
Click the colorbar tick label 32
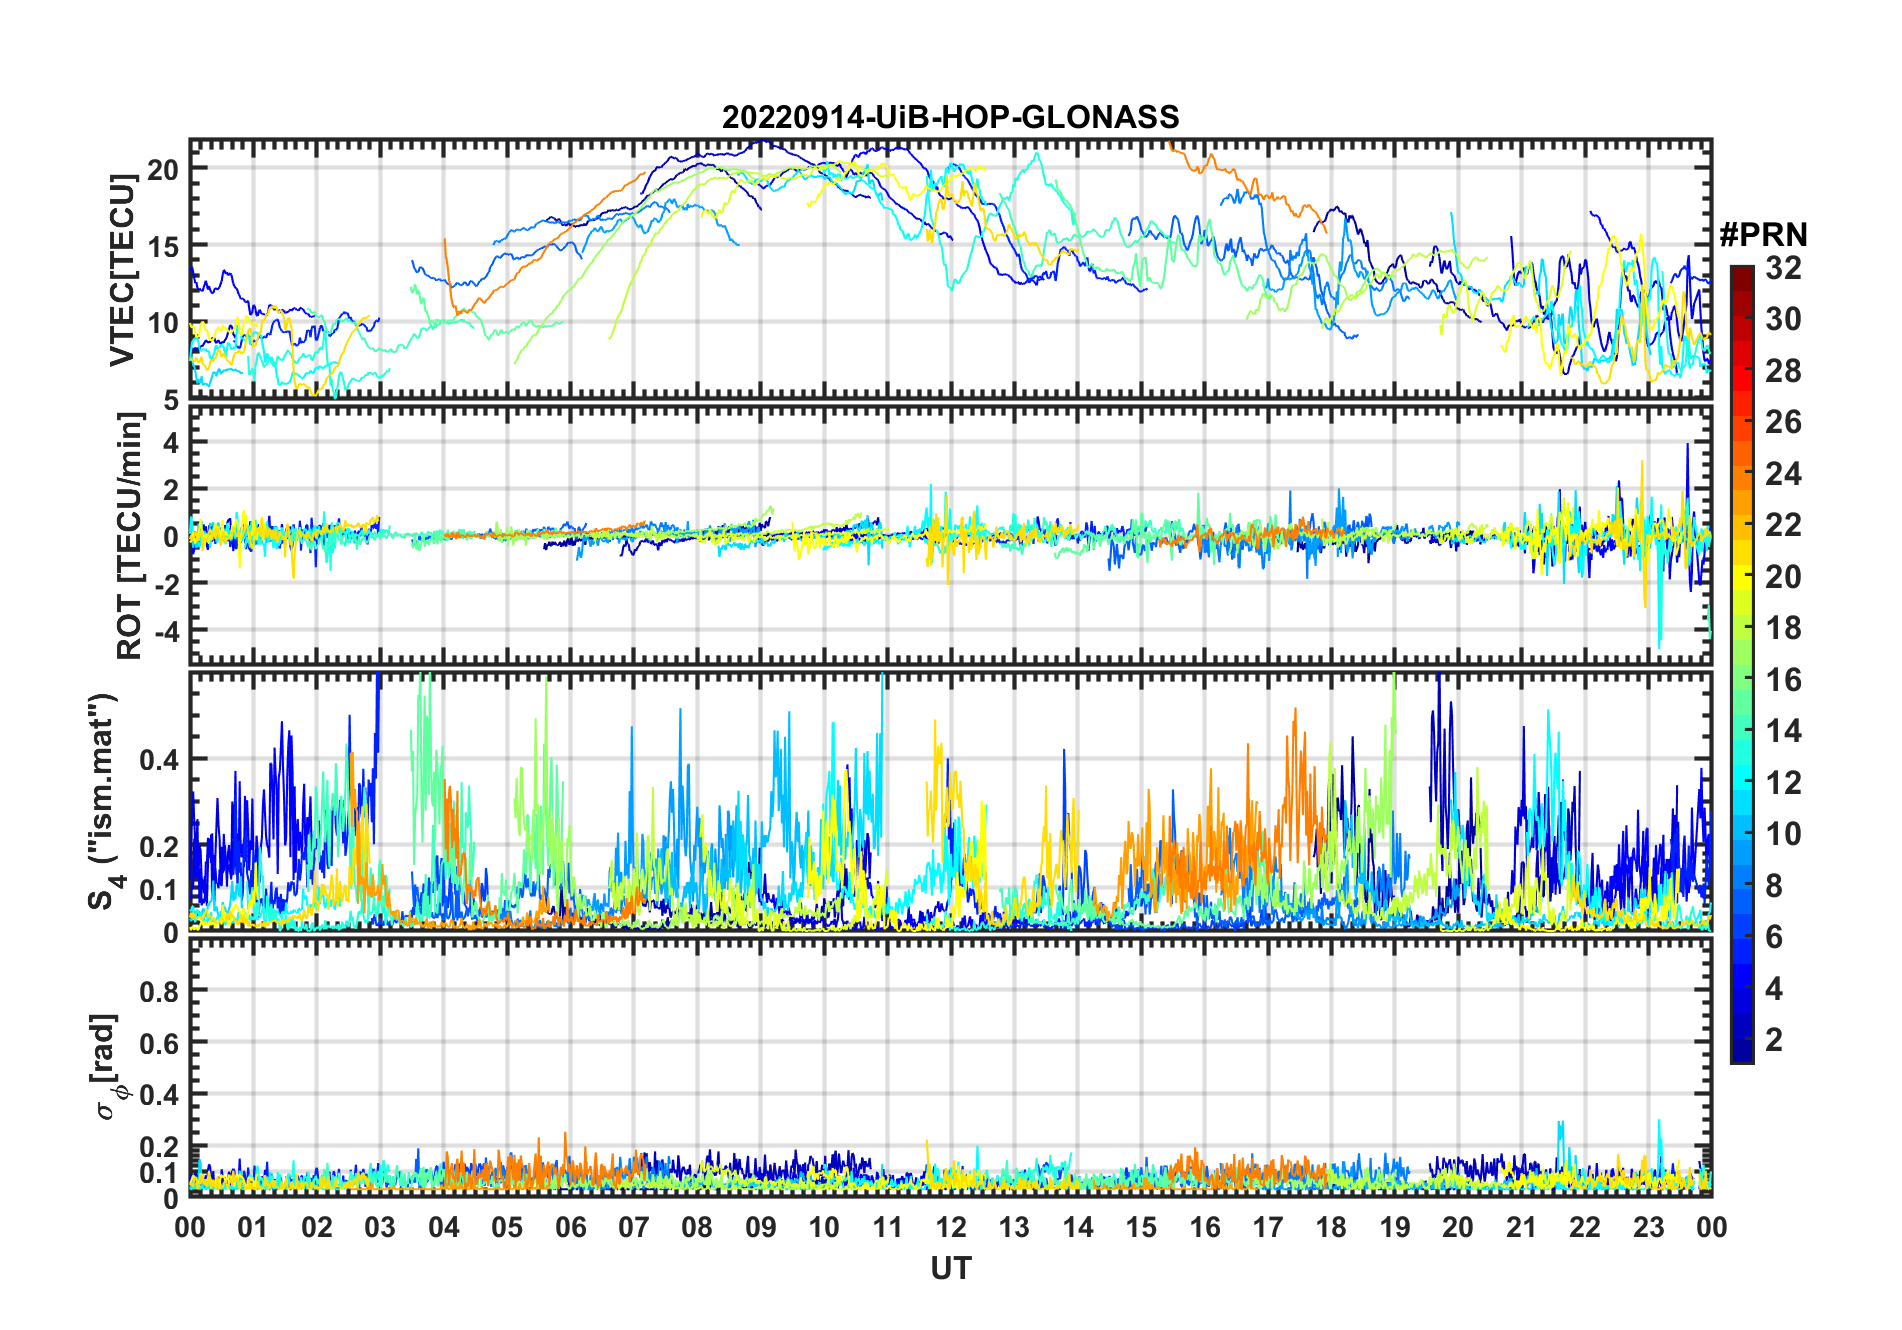coord(1783,268)
